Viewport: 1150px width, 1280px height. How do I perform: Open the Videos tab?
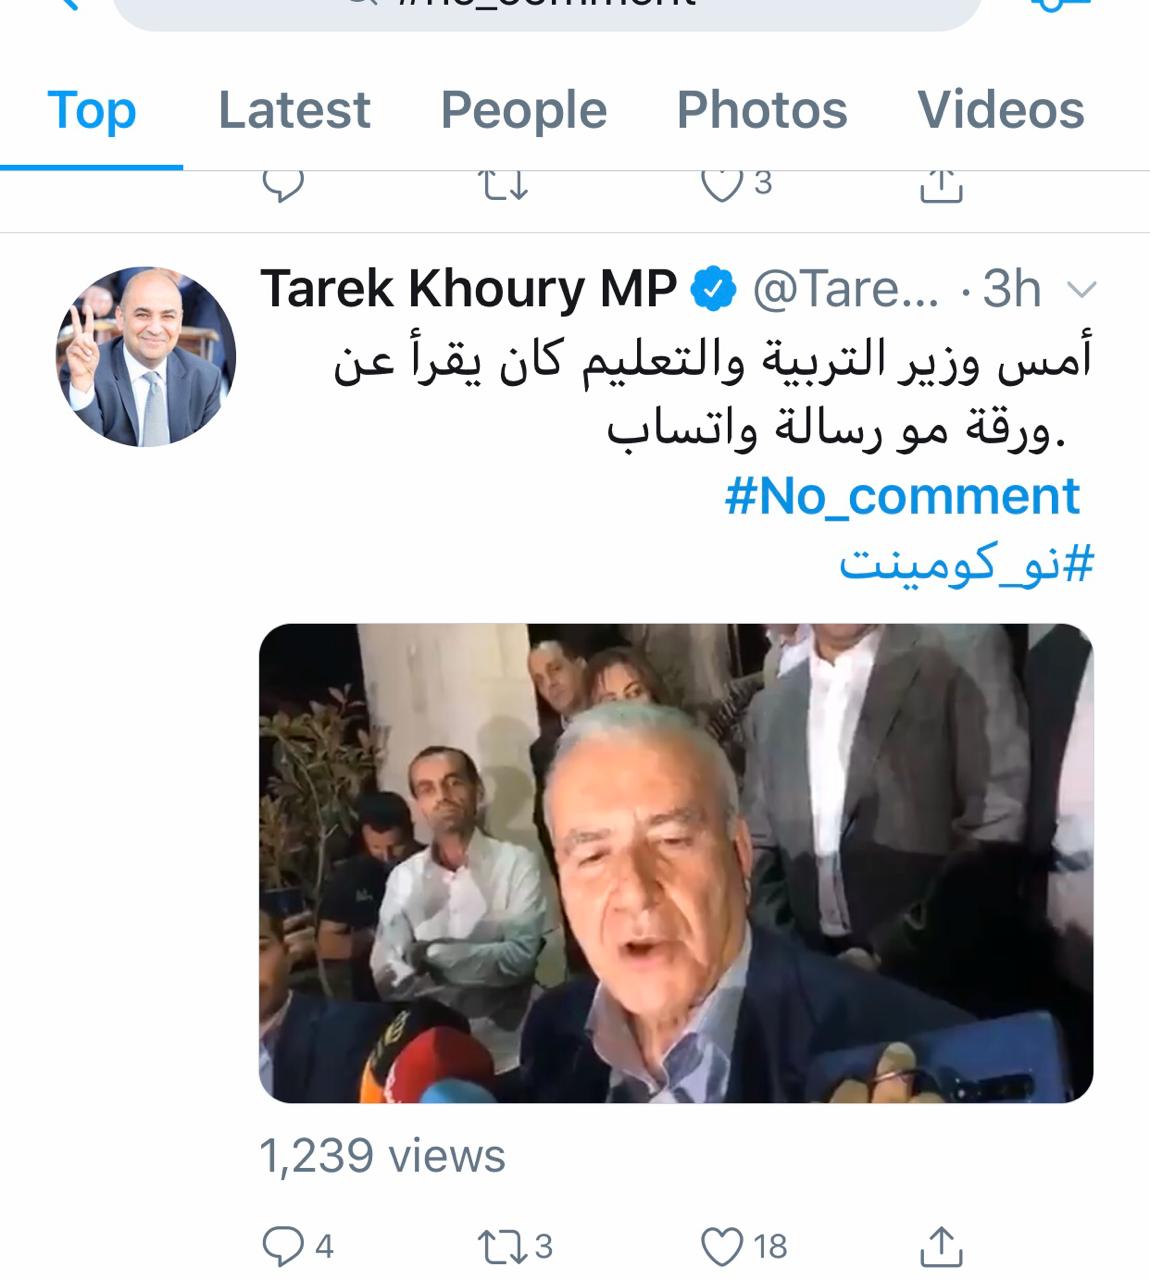coord(1001,110)
